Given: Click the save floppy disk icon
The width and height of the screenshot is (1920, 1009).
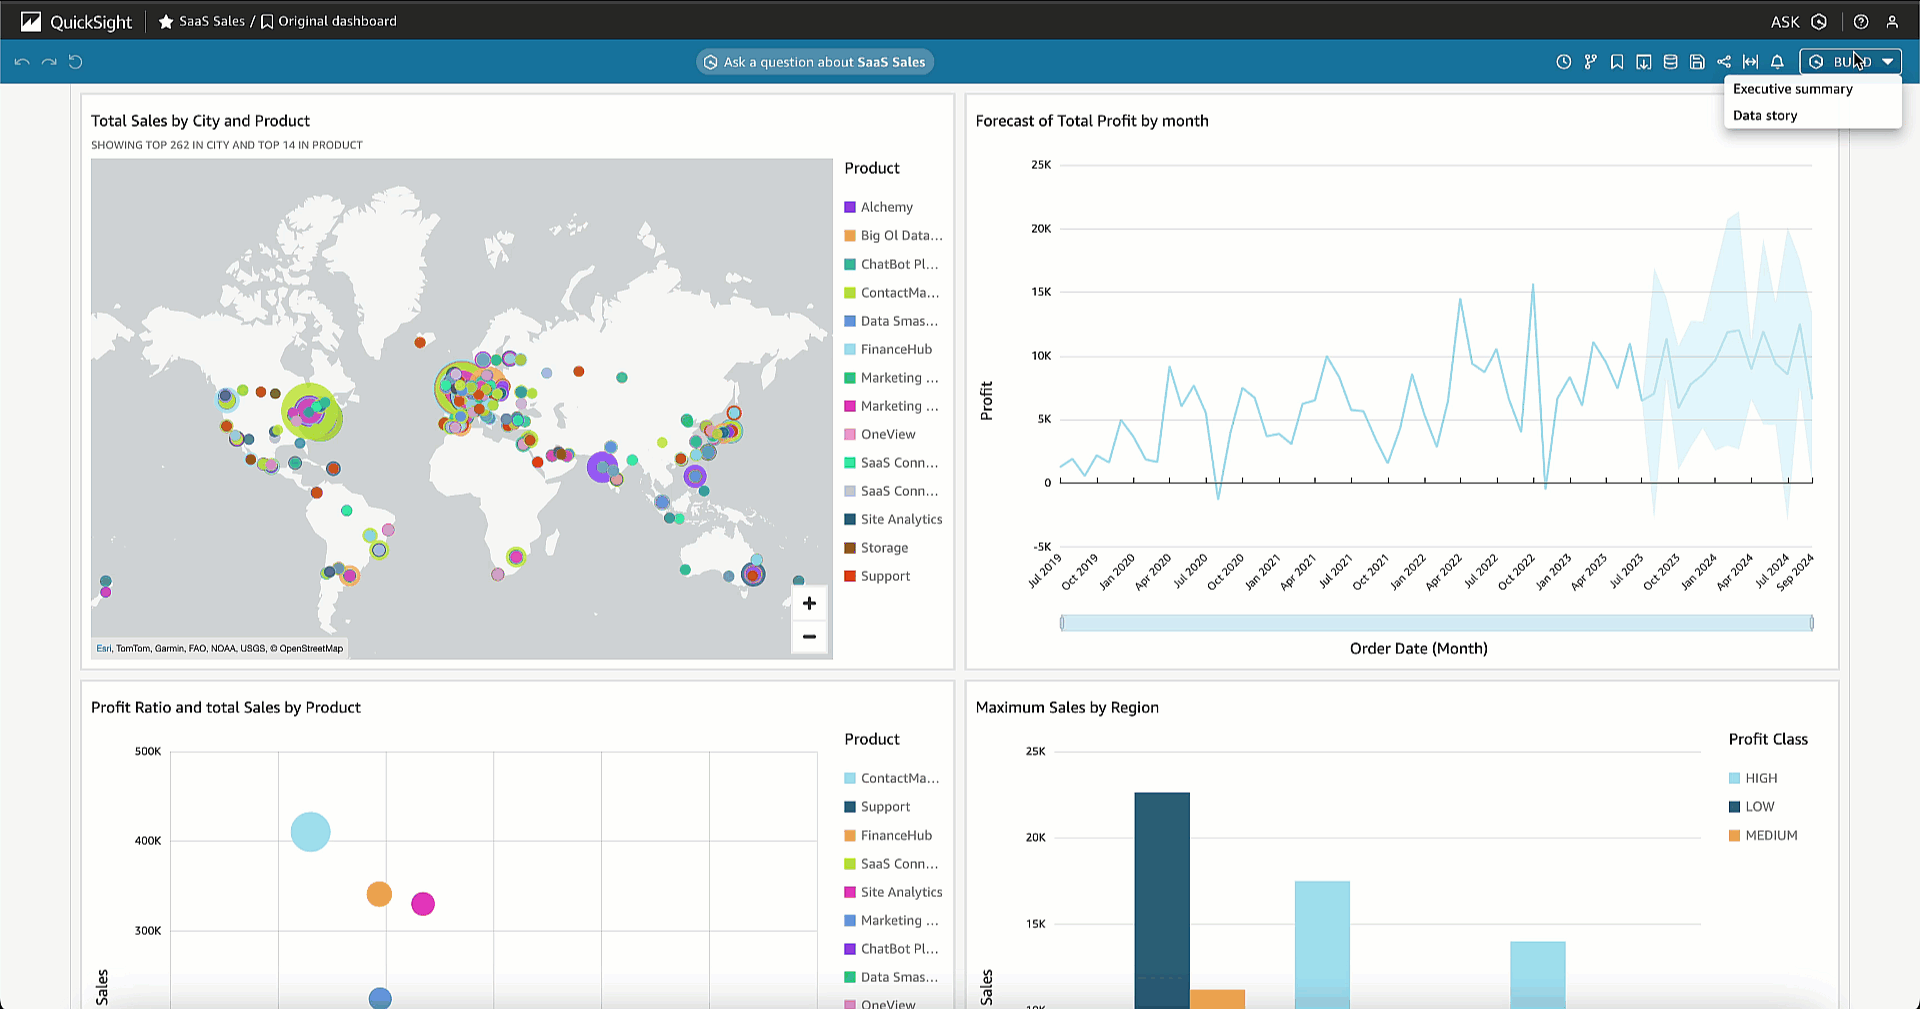Looking at the screenshot, I should (1697, 62).
